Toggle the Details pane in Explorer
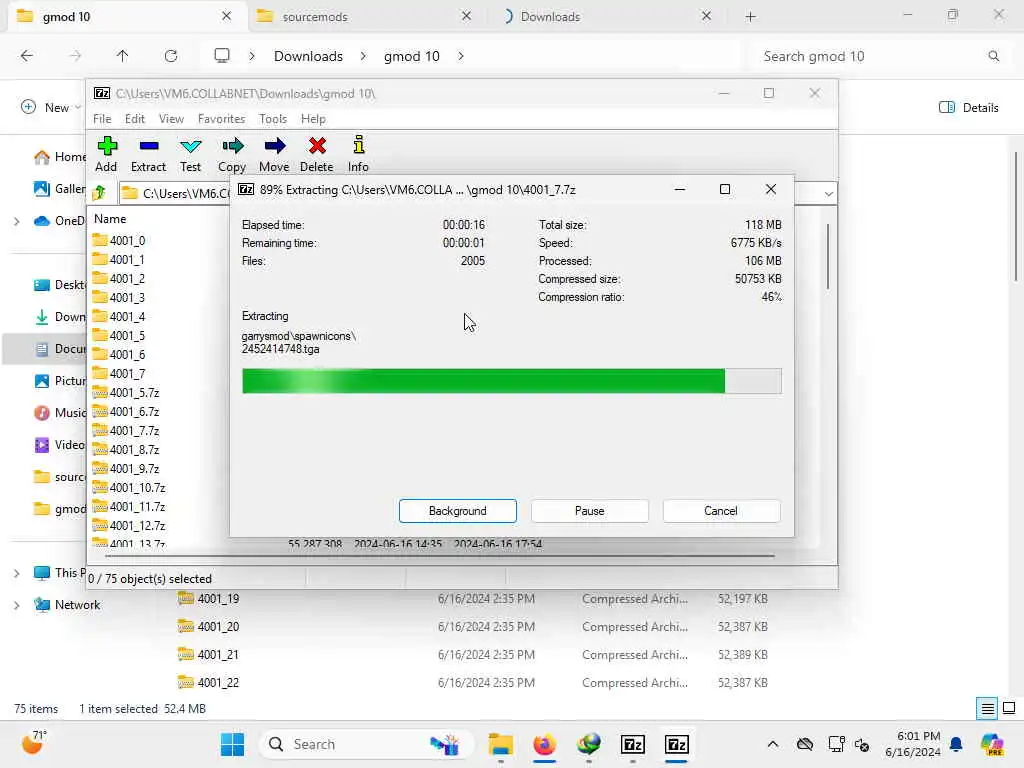This screenshot has width=1024, height=768. [968, 108]
